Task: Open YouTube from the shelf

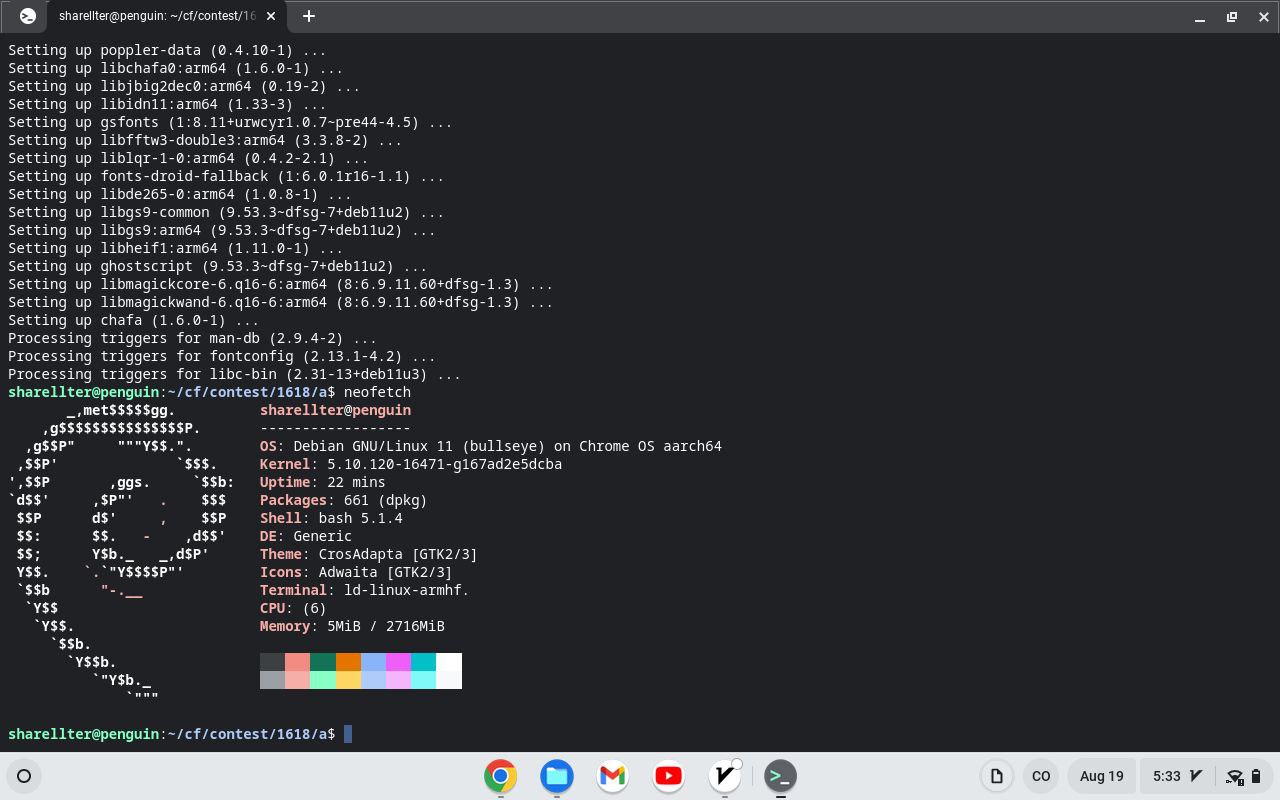Action: pos(669,776)
